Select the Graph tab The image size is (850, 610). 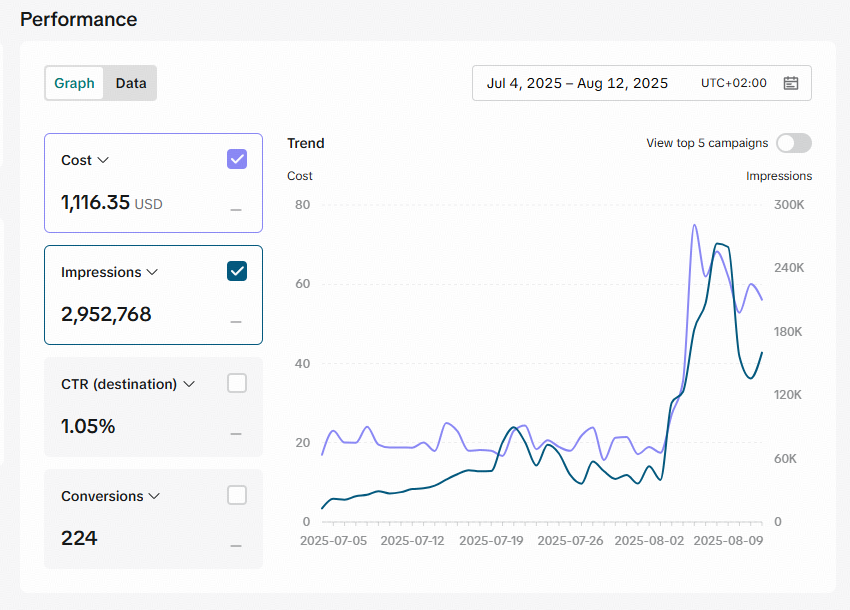point(74,83)
